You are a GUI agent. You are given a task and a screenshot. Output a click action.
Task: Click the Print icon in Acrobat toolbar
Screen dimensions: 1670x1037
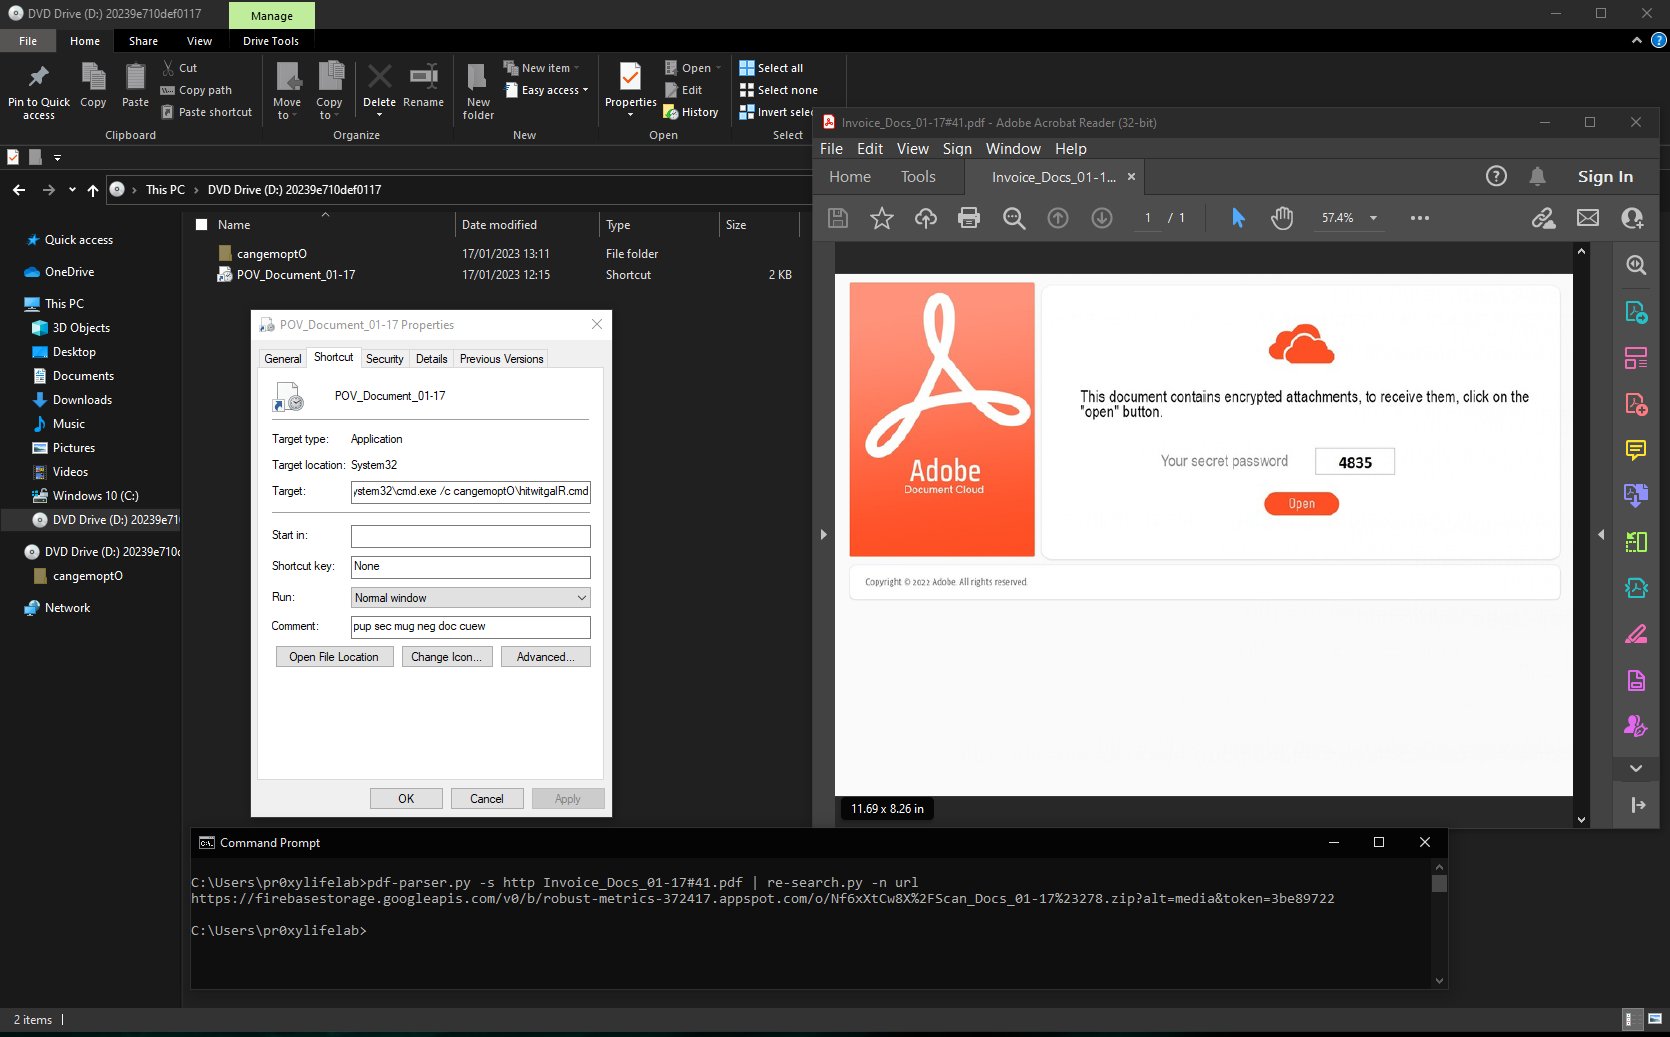point(969,218)
